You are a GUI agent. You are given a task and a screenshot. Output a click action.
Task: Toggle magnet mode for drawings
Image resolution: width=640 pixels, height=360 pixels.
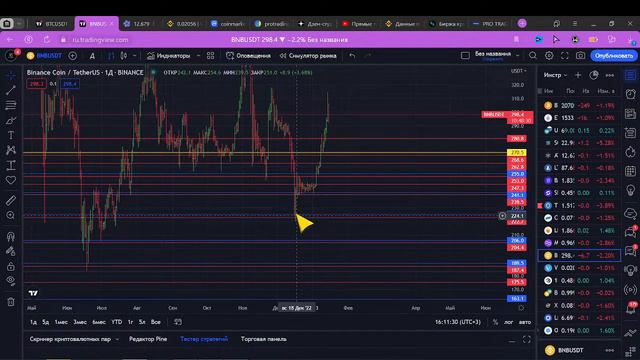(x=11, y=236)
